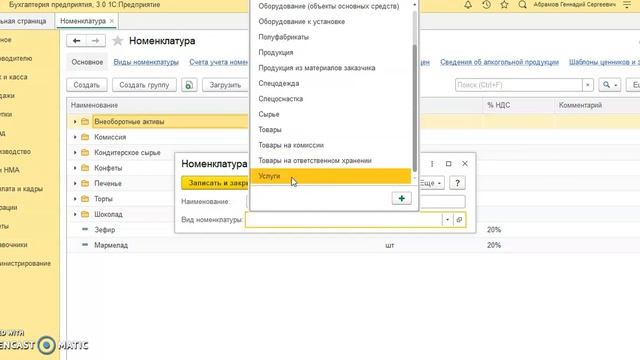Expand the Кондитерское сырье group

75,153
